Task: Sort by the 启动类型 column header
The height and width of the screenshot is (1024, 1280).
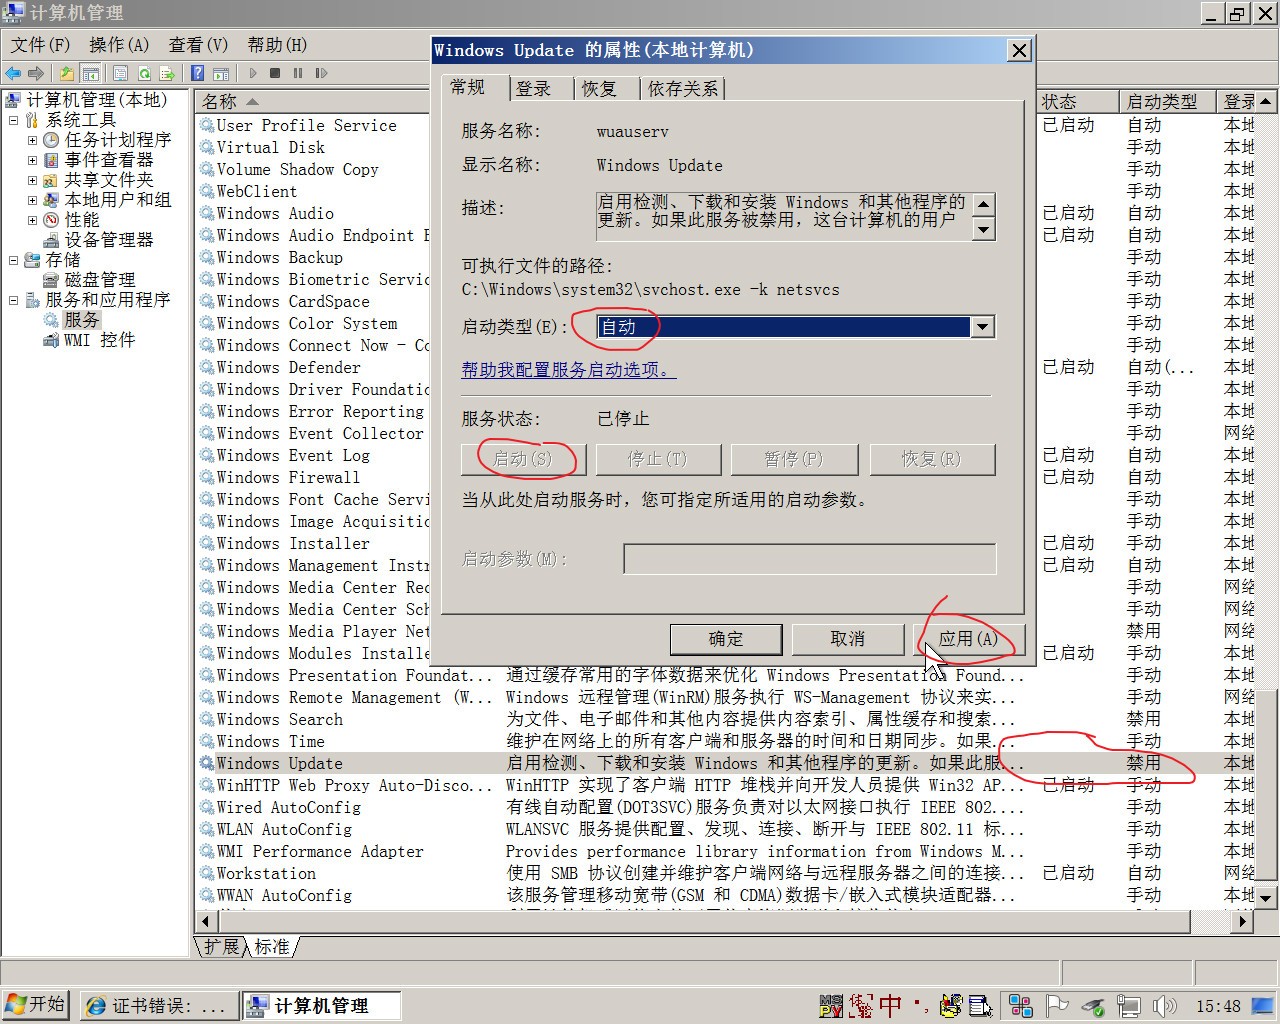Action: (1168, 101)
